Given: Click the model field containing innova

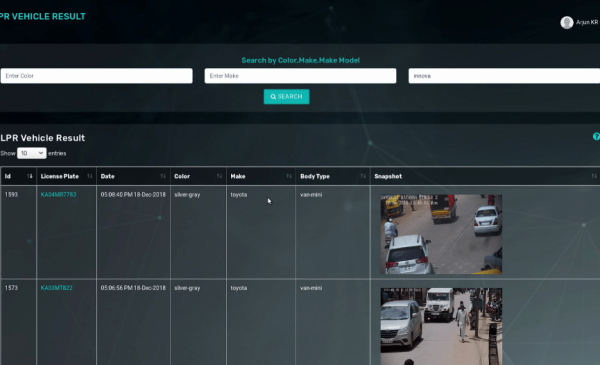Looking at the screenshot, I should (x=504, y=76).
